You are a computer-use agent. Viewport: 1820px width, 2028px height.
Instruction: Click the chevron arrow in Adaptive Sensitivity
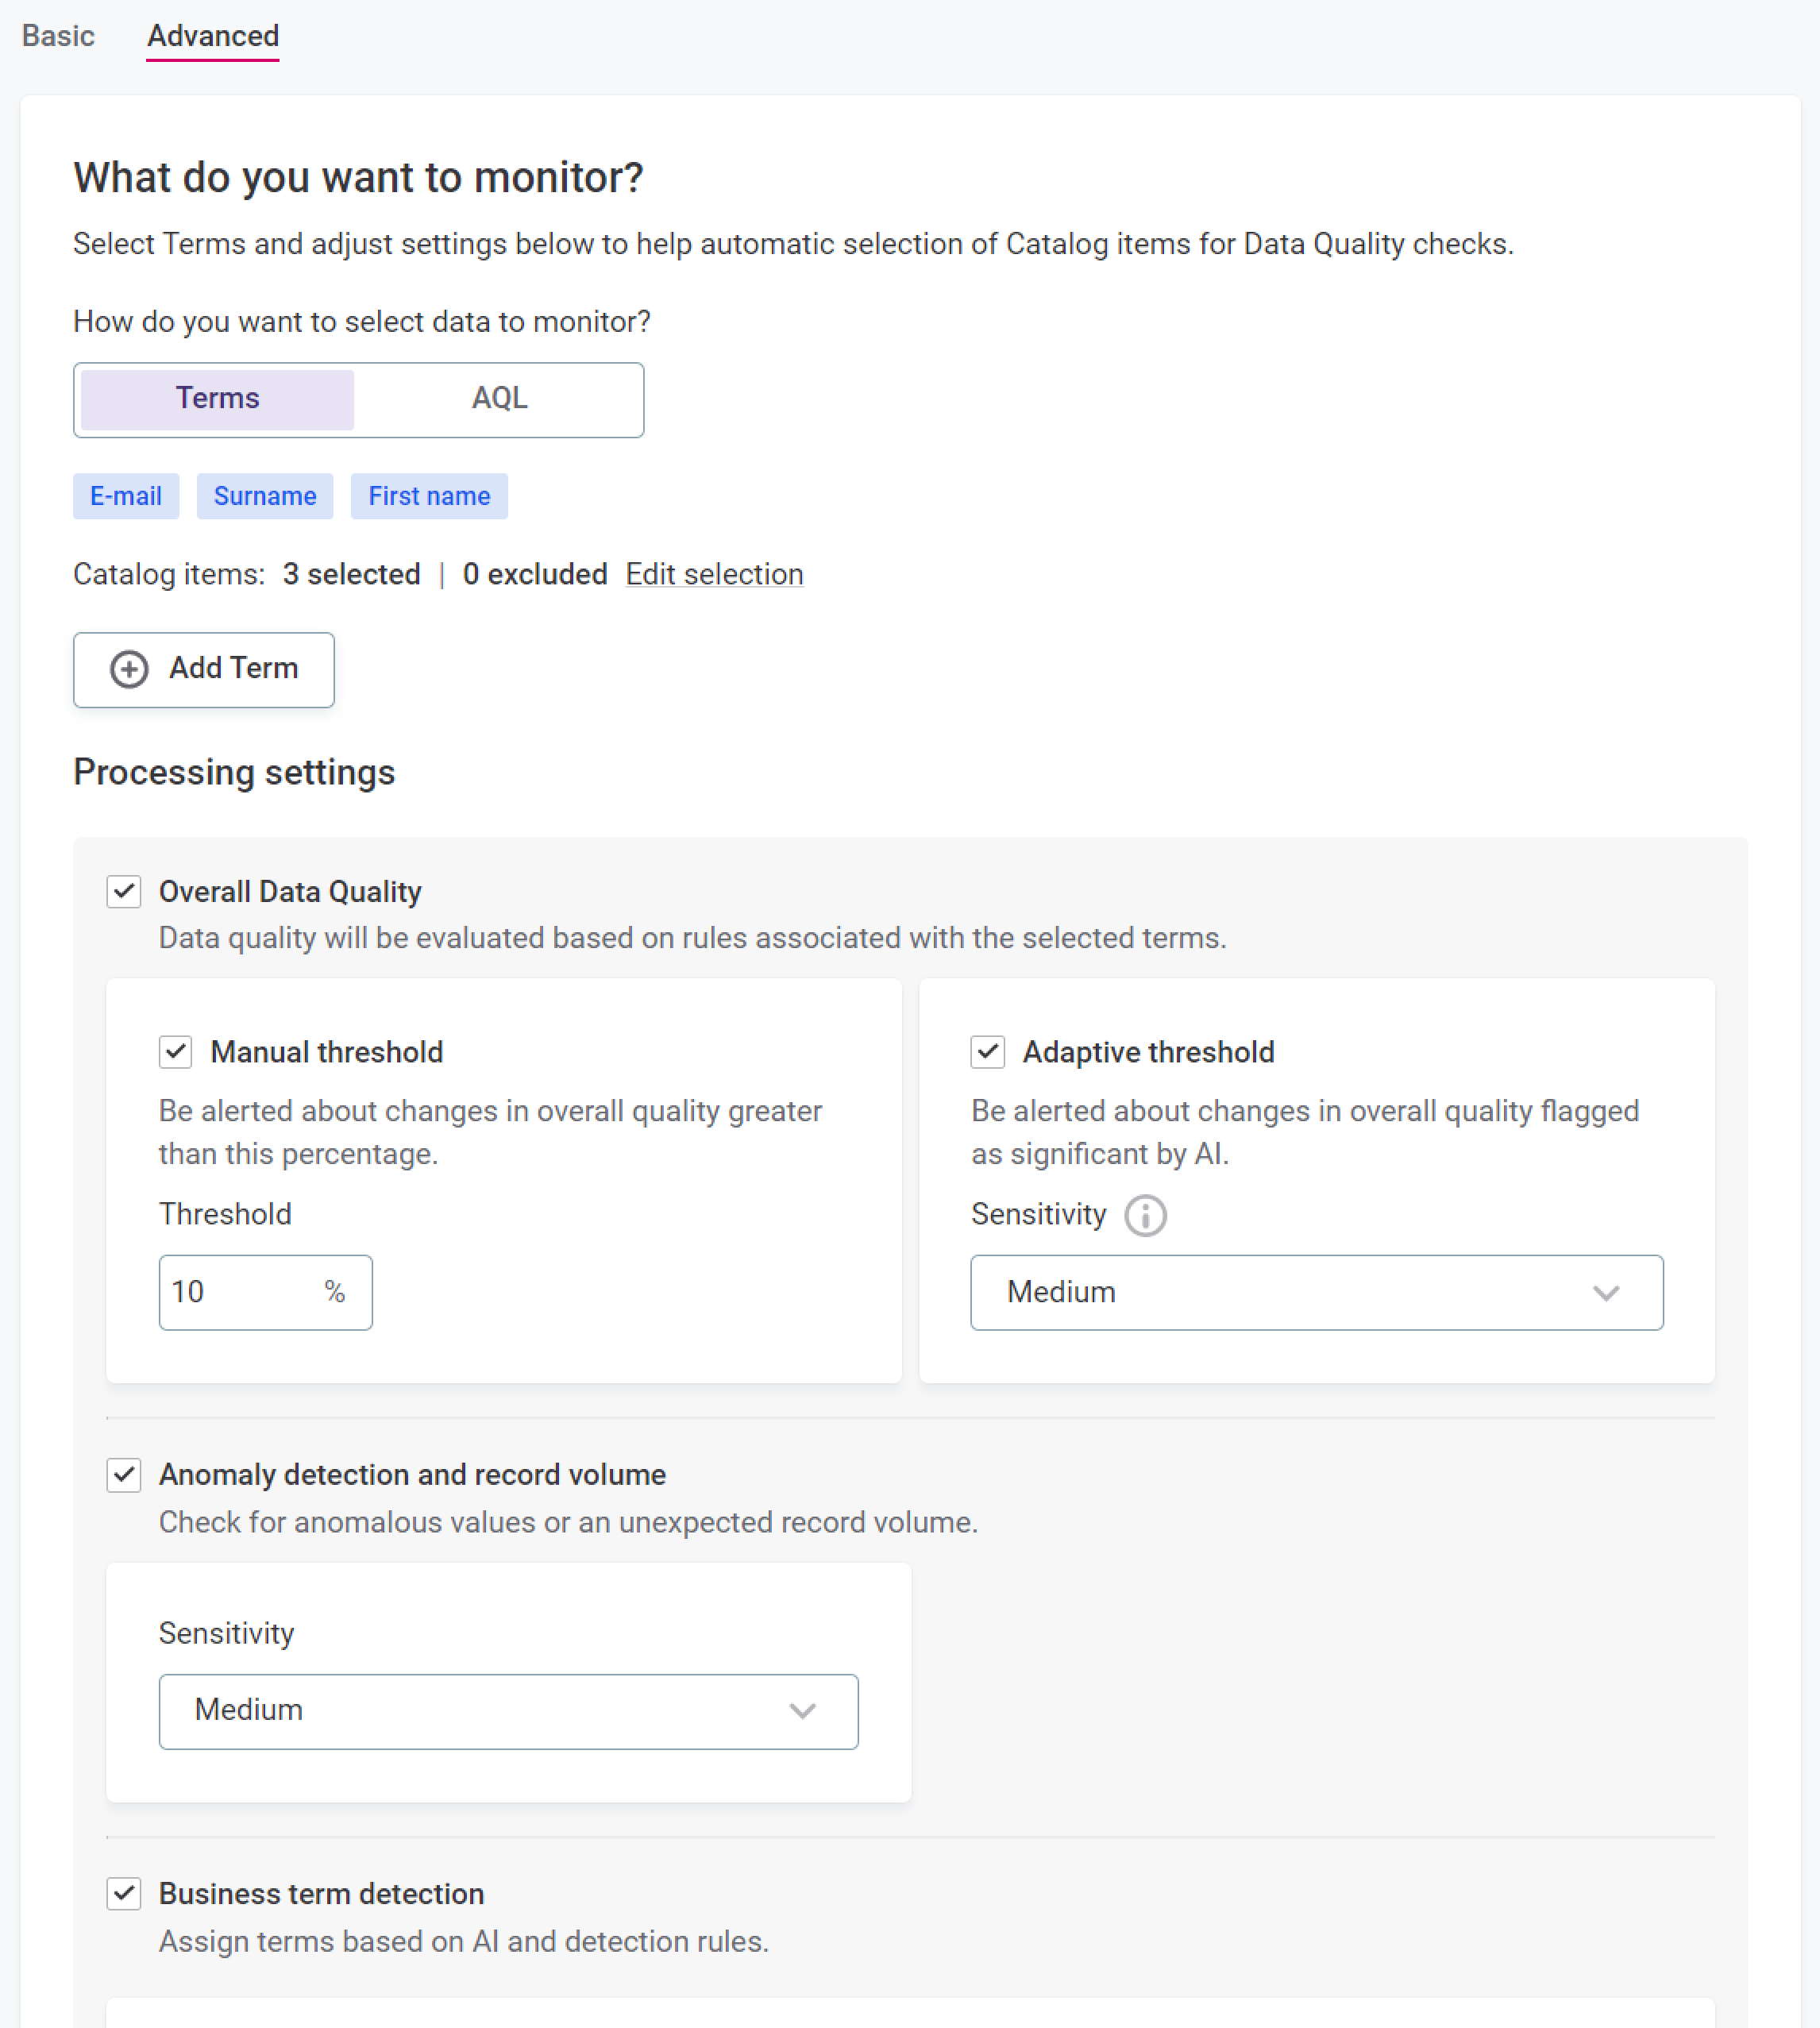(1606, 1292)
